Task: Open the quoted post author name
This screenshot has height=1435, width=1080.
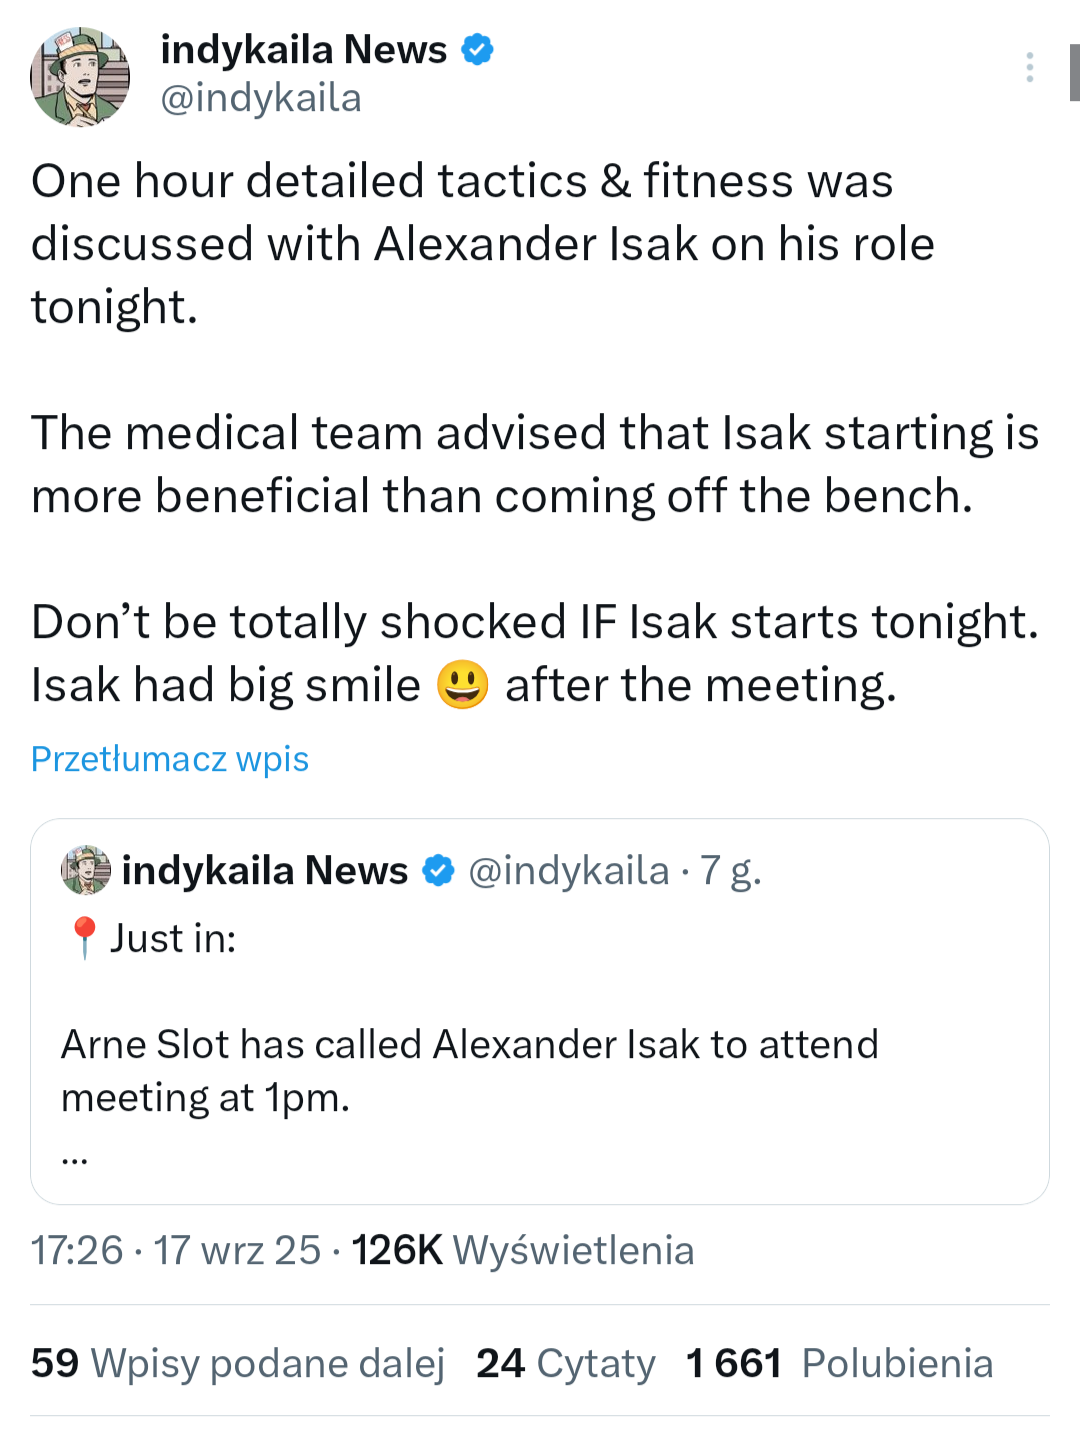Action: [265, 871]
